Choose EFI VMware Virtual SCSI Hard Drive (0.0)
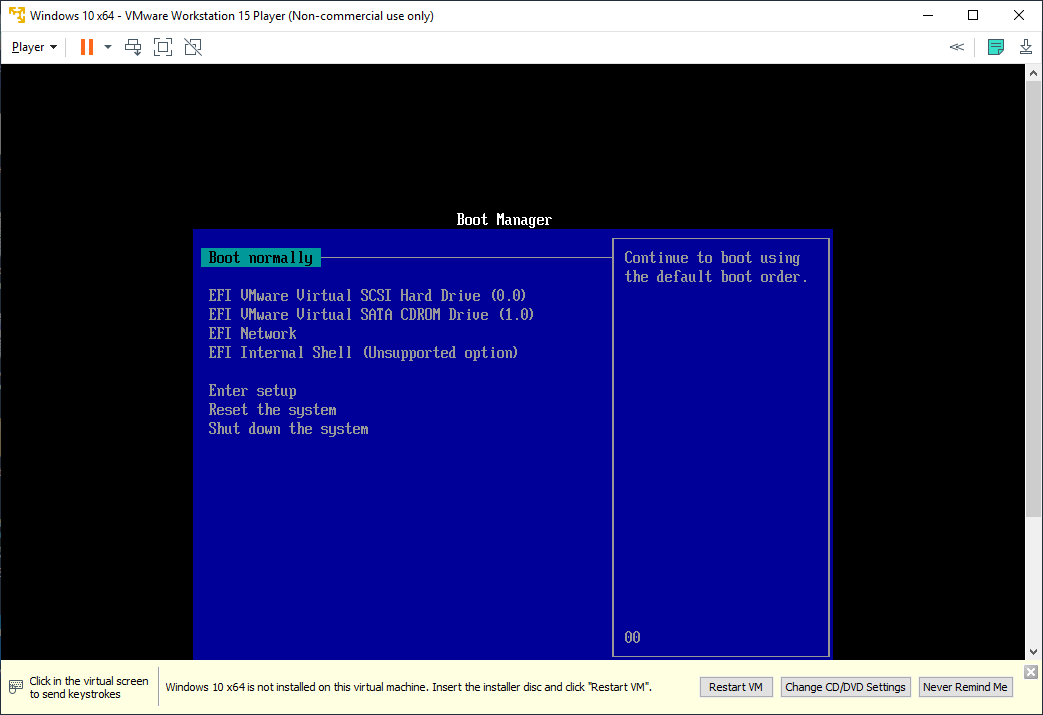The height and width of the screenshot is (715, 1043). (x=367, y=295)
